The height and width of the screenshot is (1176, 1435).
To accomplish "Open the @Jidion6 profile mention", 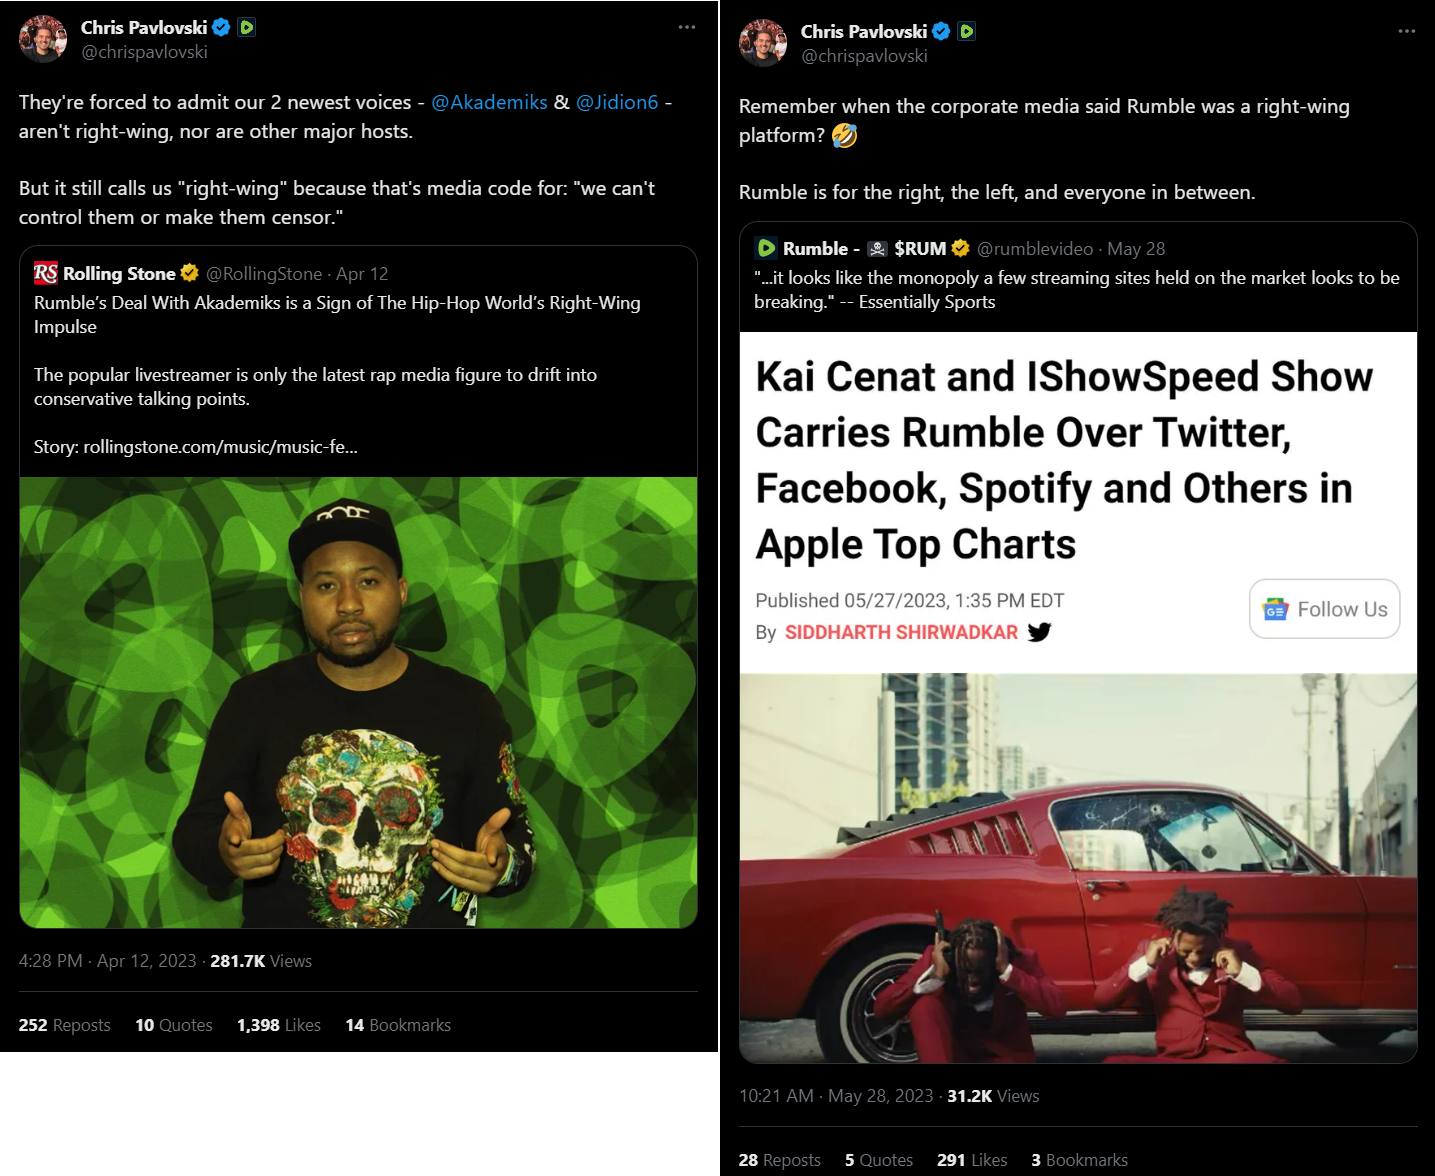I will coord(618,102).
